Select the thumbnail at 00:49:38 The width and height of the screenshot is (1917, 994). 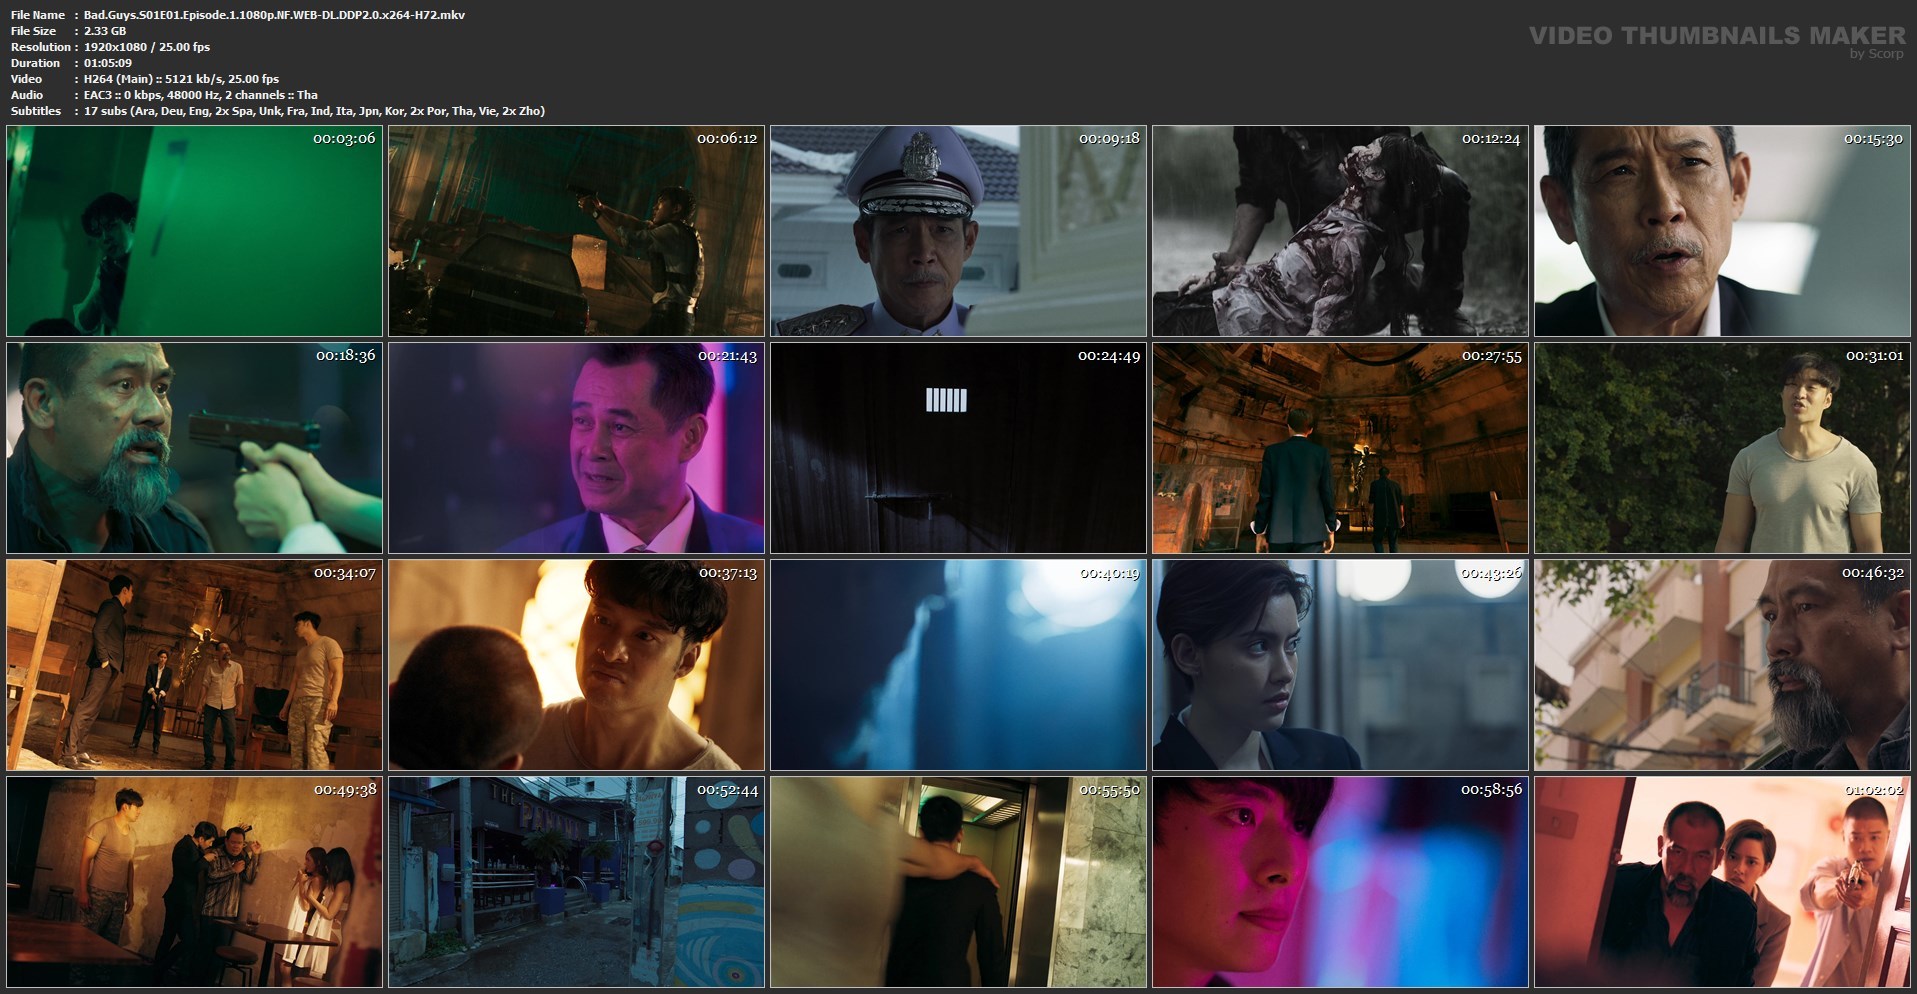(194, 882)
